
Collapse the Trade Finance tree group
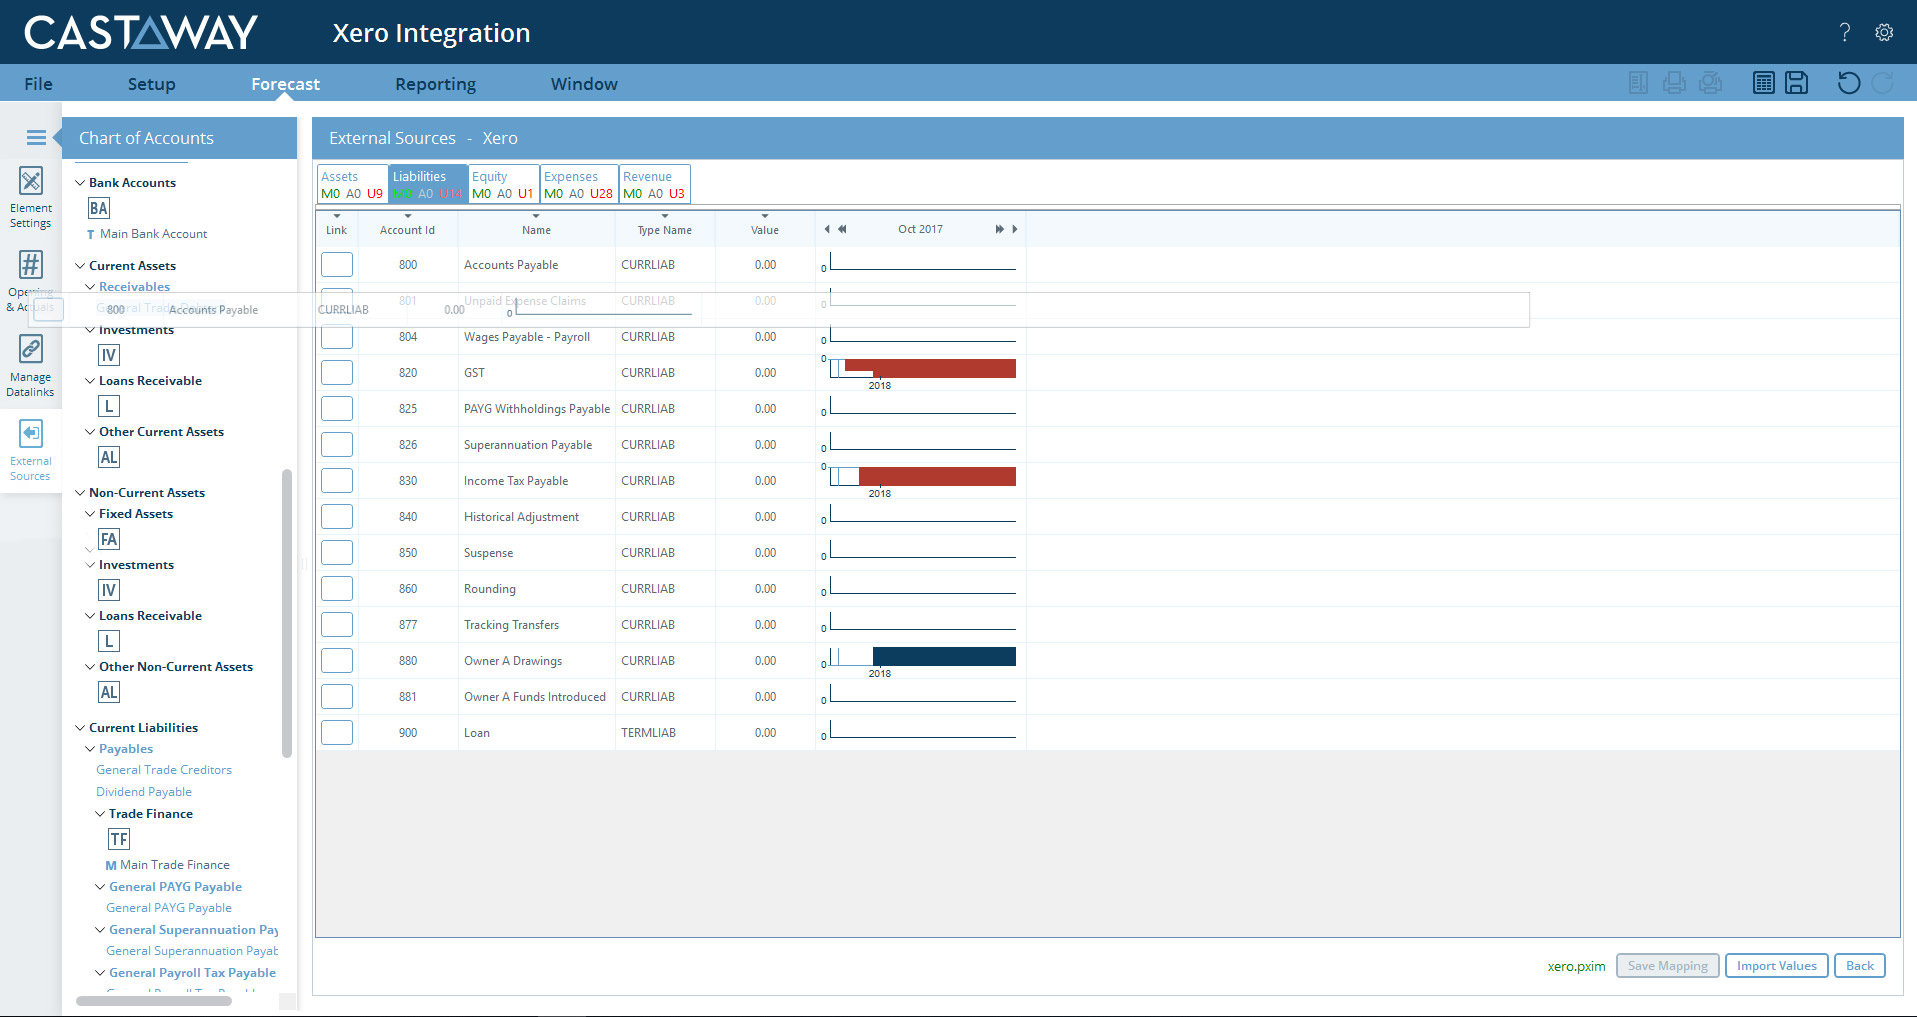(100, 814)
